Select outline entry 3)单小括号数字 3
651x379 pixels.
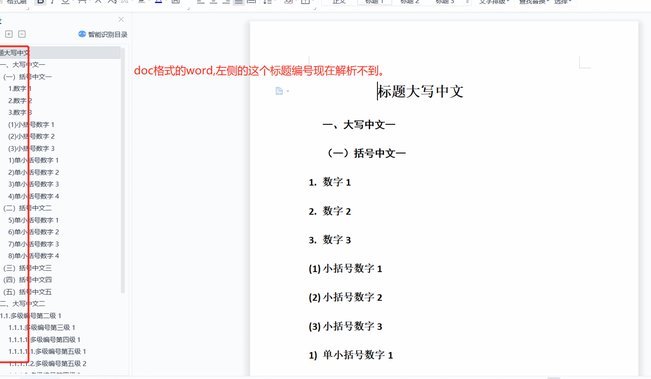click(x=34, y=184)
